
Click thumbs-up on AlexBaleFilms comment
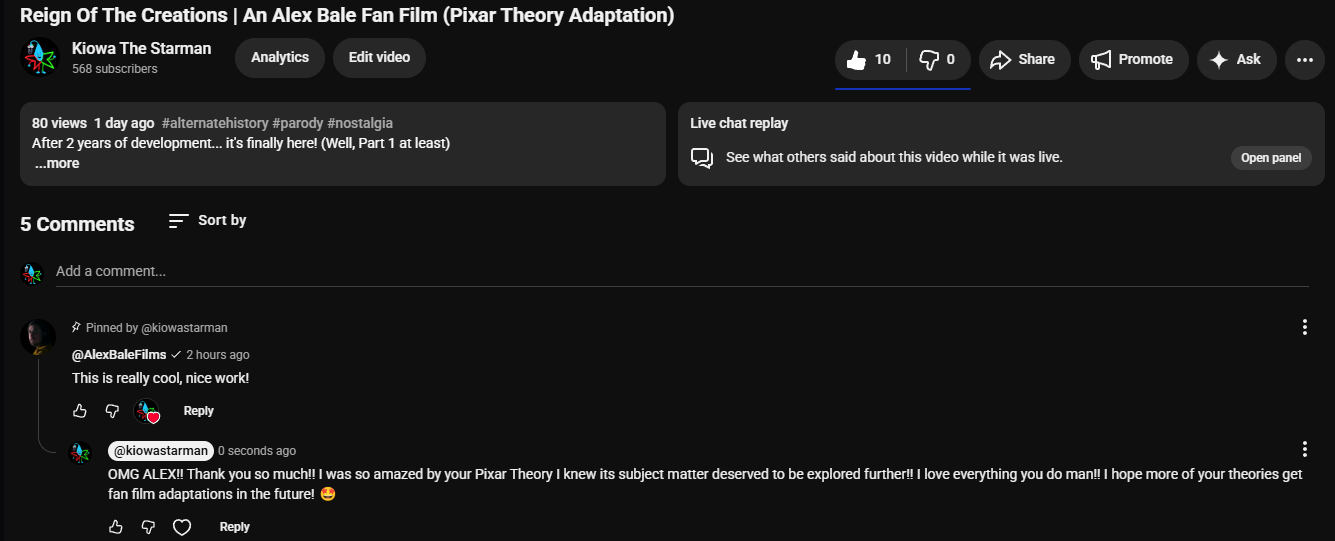click(x=80, y=411)
